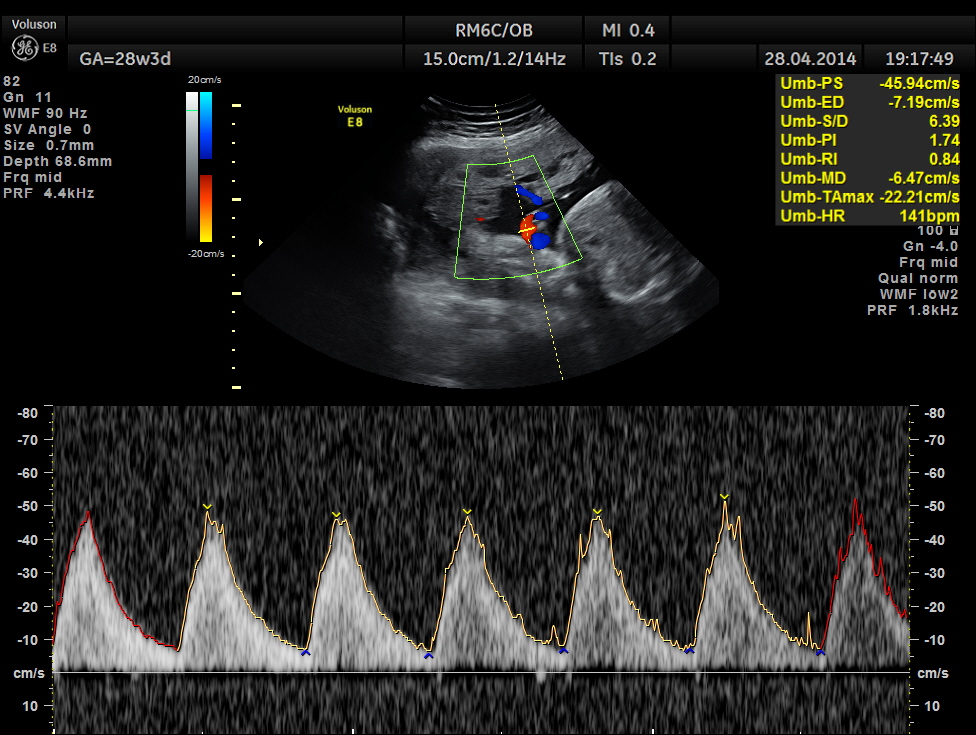Click the focal zone triangle beside depth ruler

coord(262,242)
